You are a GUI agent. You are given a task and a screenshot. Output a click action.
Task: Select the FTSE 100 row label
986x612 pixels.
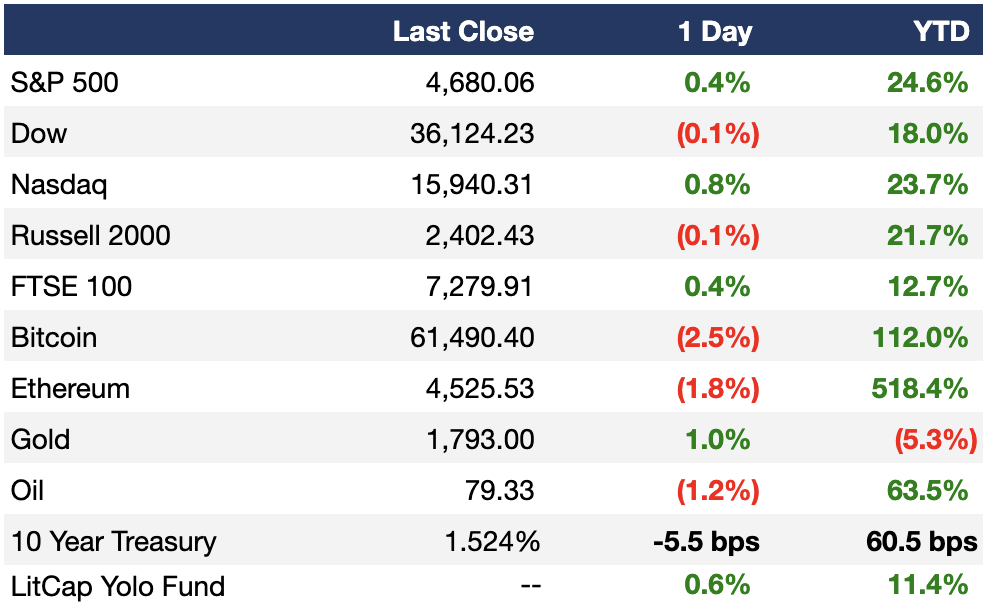72,286
